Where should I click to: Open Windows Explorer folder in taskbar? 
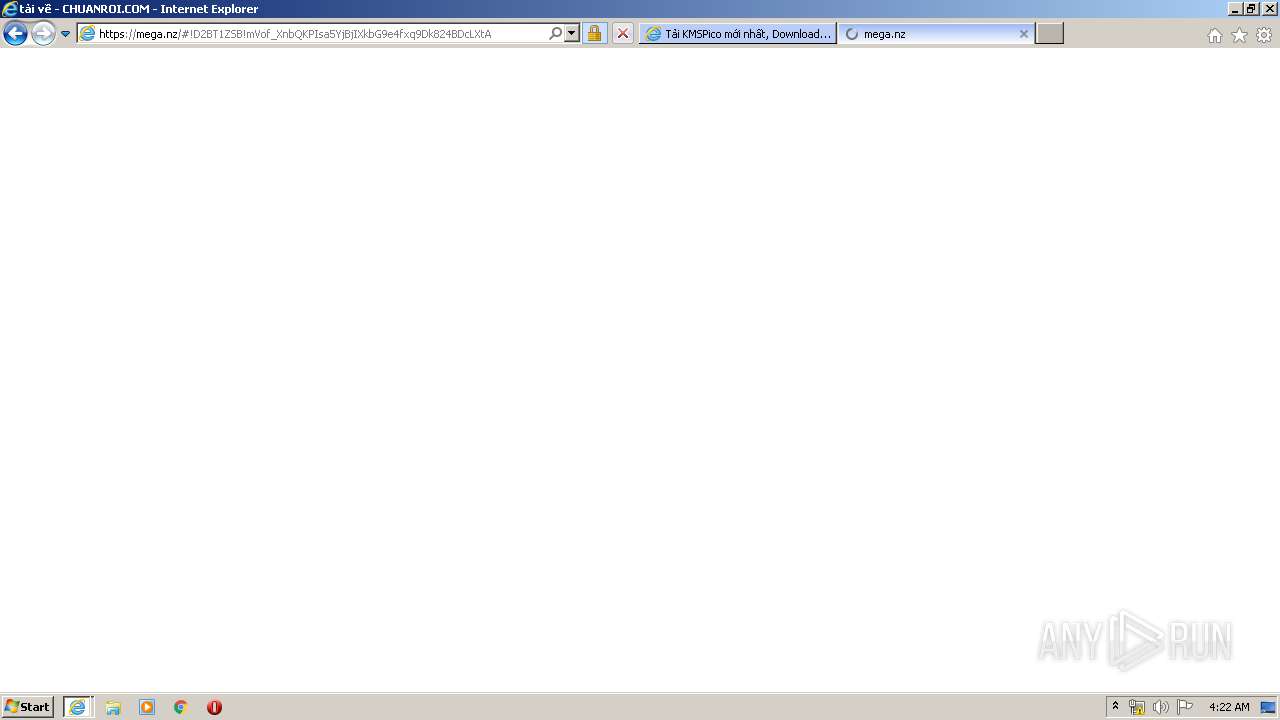(113, 707)
